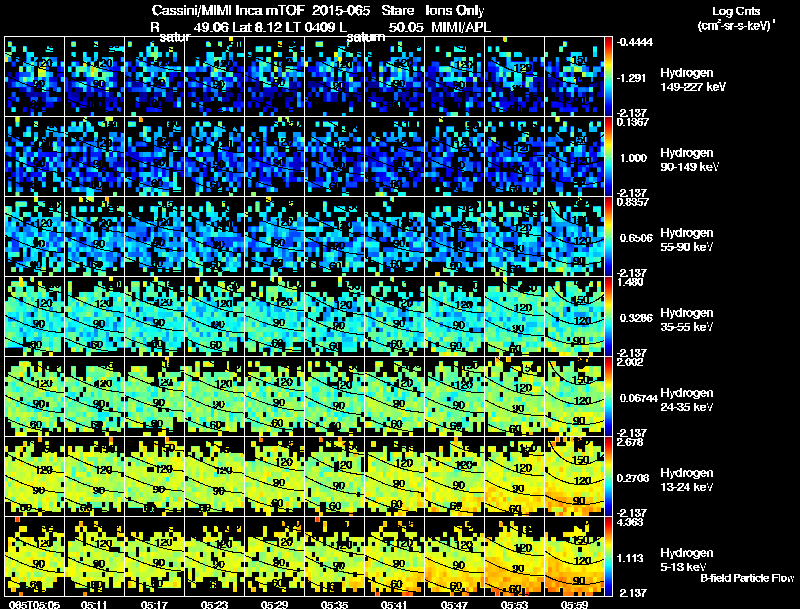Click the 'Cassini/MIMI Inca mTOF' title text
This screenshot has width=800, height=609.
[228, 11]
